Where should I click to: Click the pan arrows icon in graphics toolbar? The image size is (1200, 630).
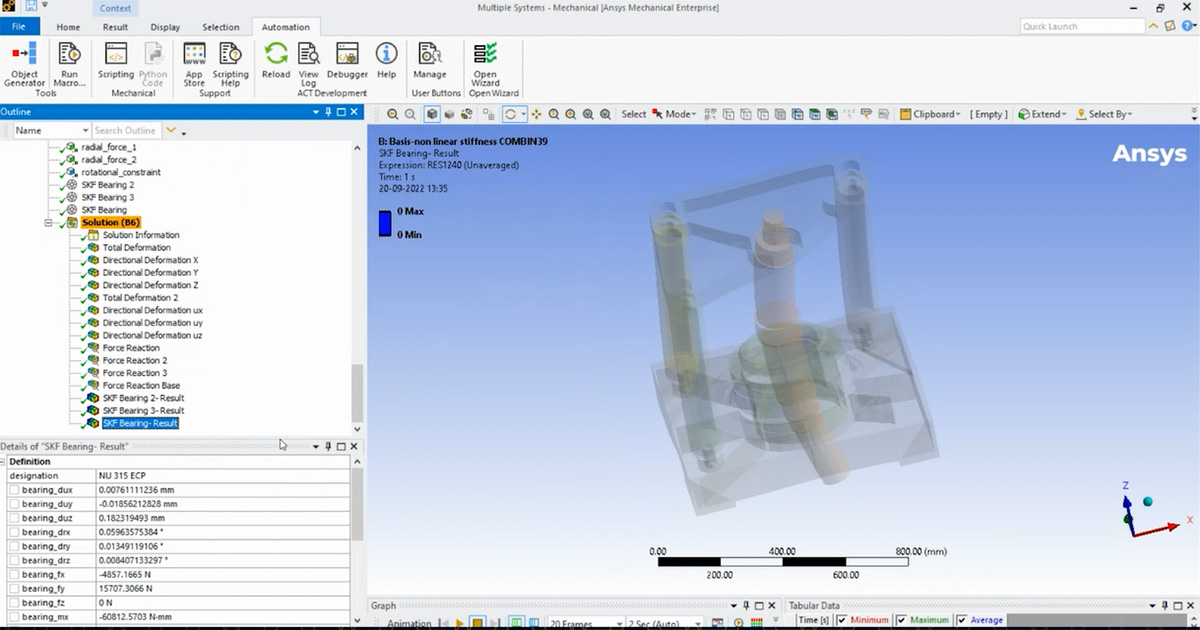pyautogui.click(x=536, y=114)
